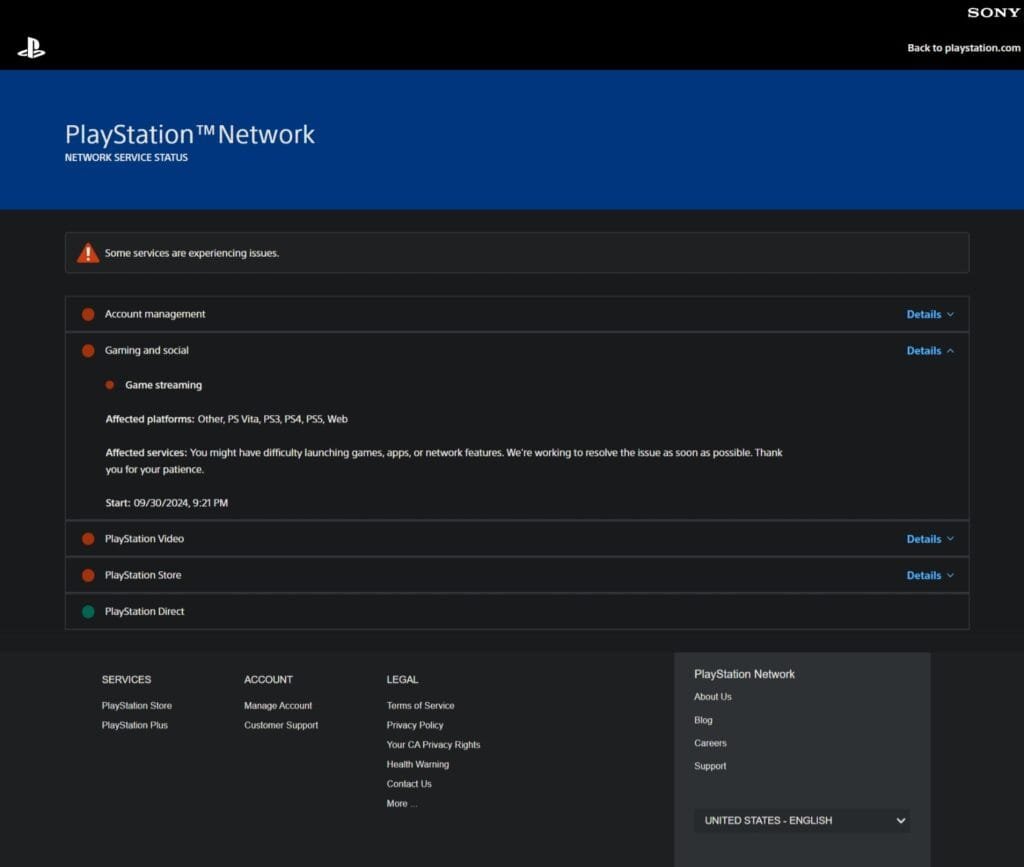
Task: Click the Start: 09/30/2024, 9:21 PM text
Action: [167, 503]
